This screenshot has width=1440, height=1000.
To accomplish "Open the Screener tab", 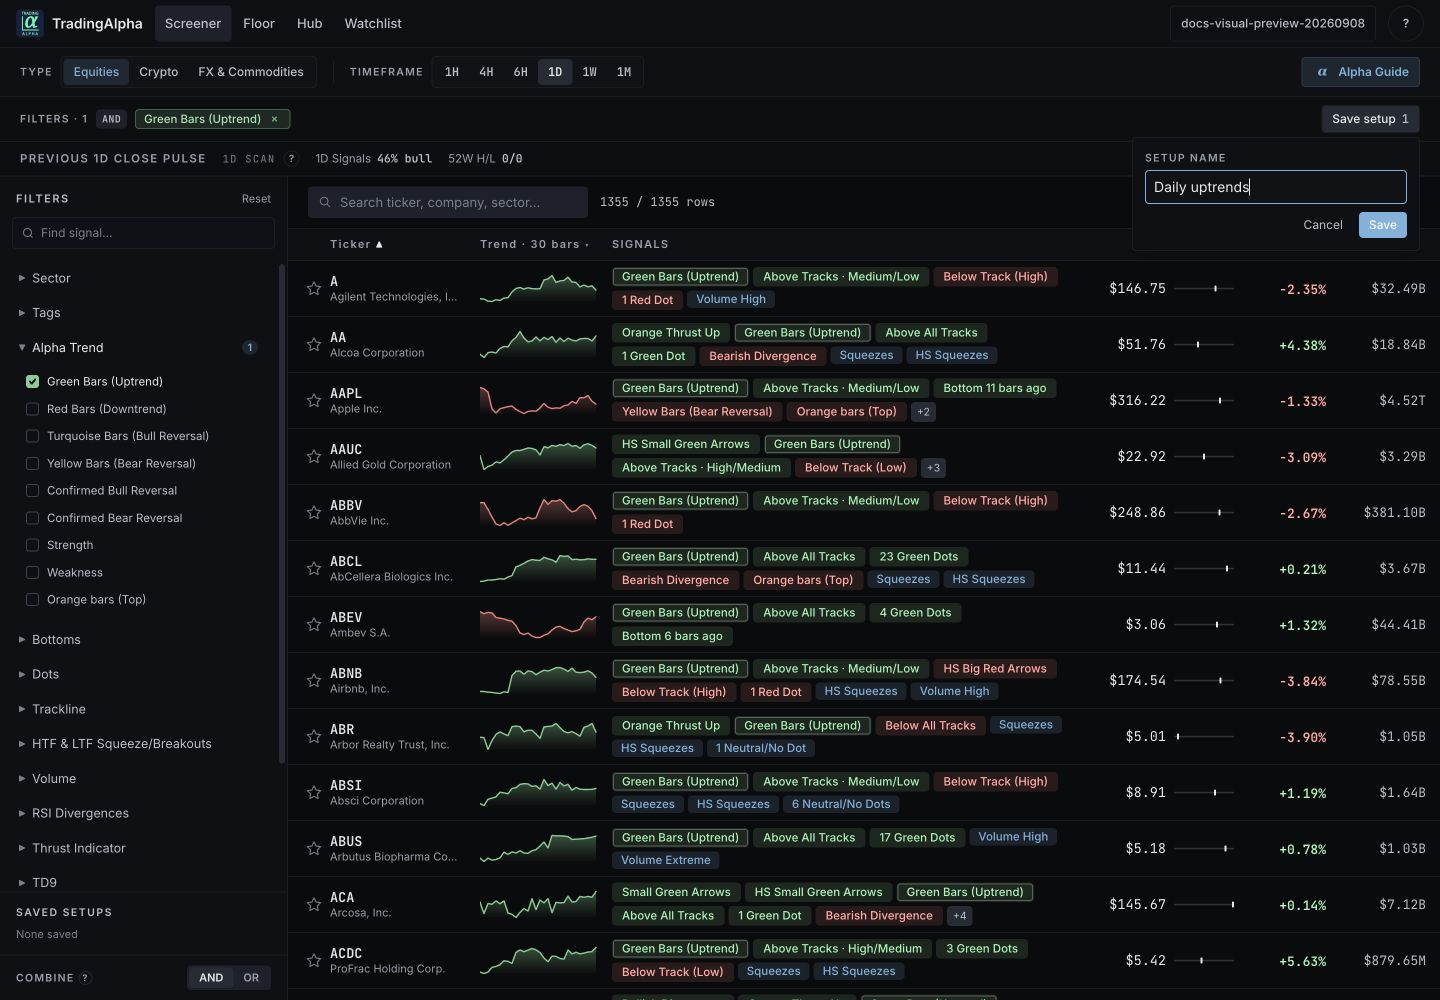I will pos(193,23).
